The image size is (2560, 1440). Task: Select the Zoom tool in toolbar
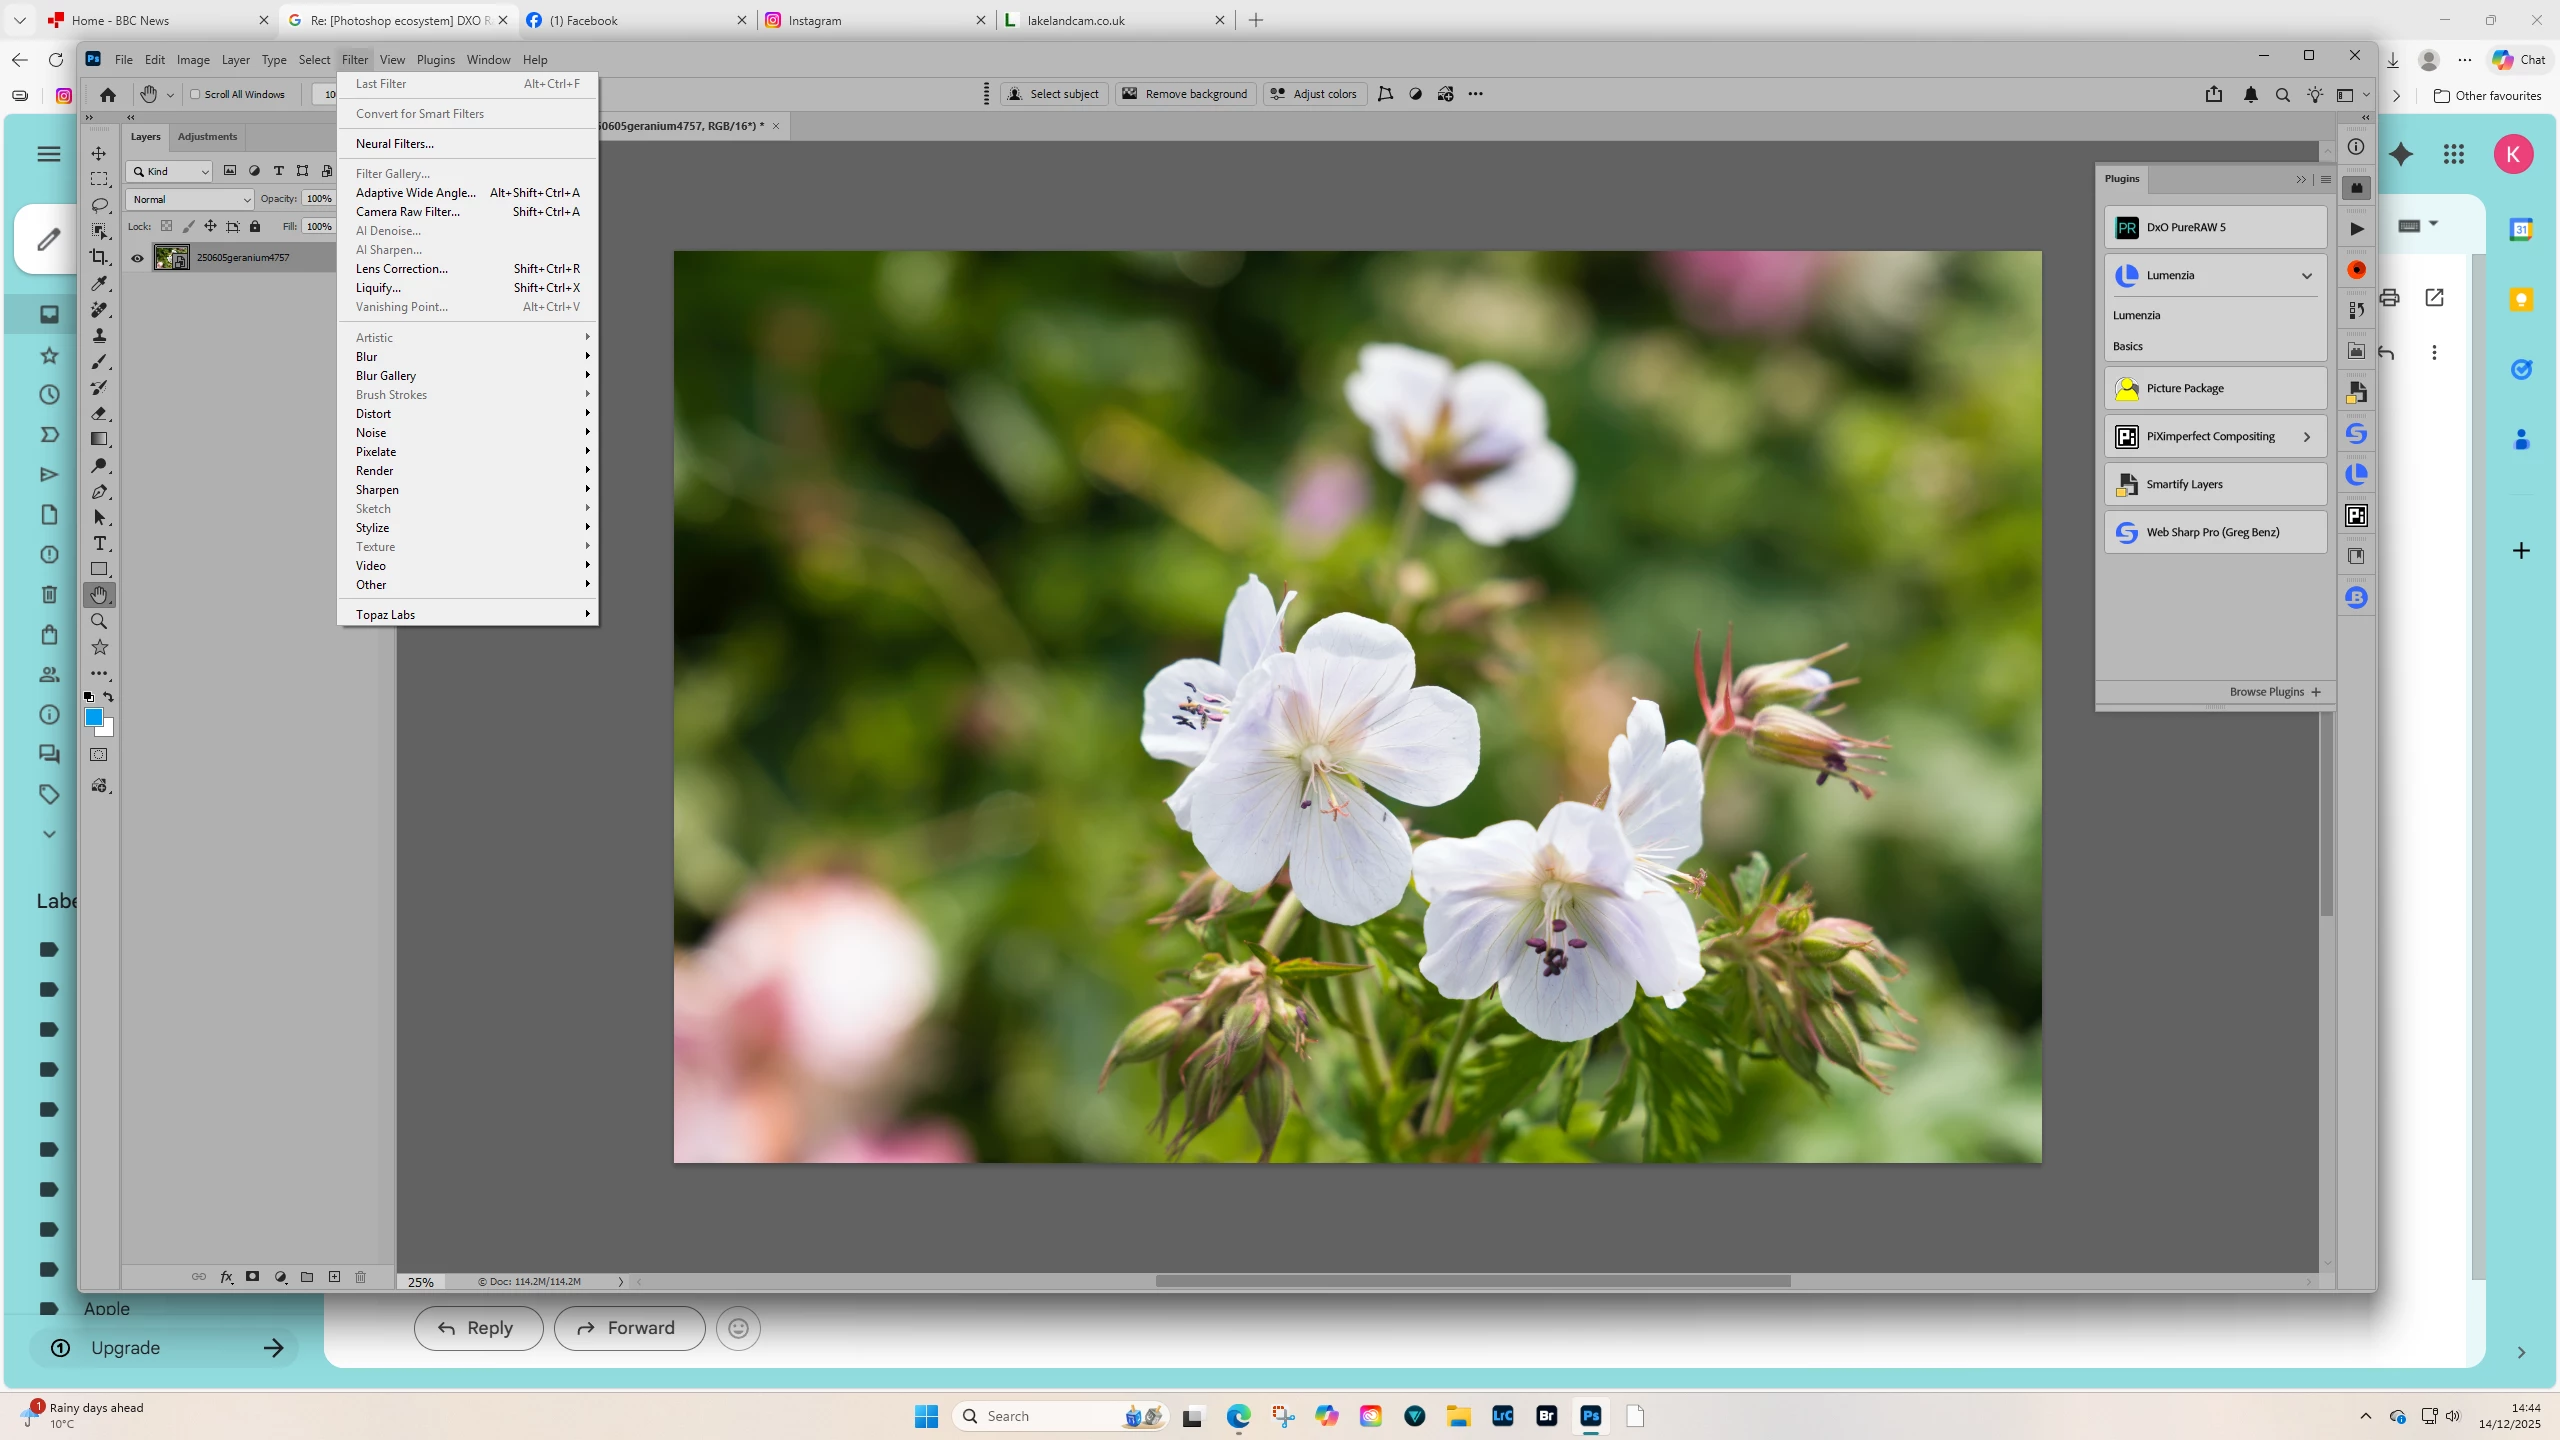point(99,621)
